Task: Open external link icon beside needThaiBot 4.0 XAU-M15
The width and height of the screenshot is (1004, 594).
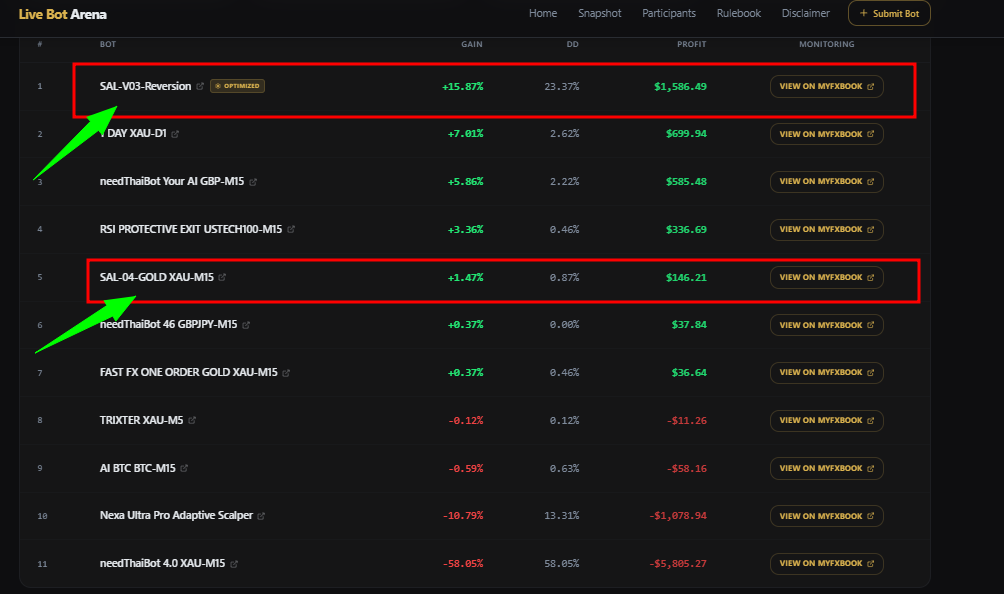Action: pyautogui.click(x=235, y=564)
